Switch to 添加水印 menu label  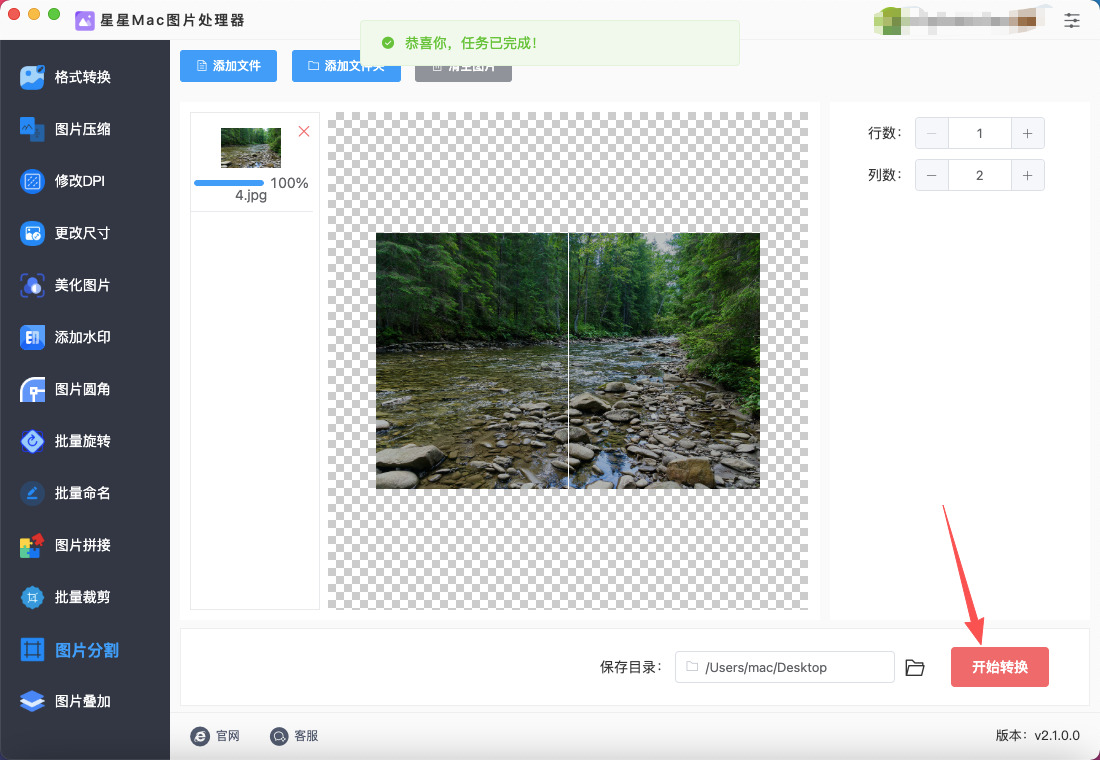pos(83,337)
